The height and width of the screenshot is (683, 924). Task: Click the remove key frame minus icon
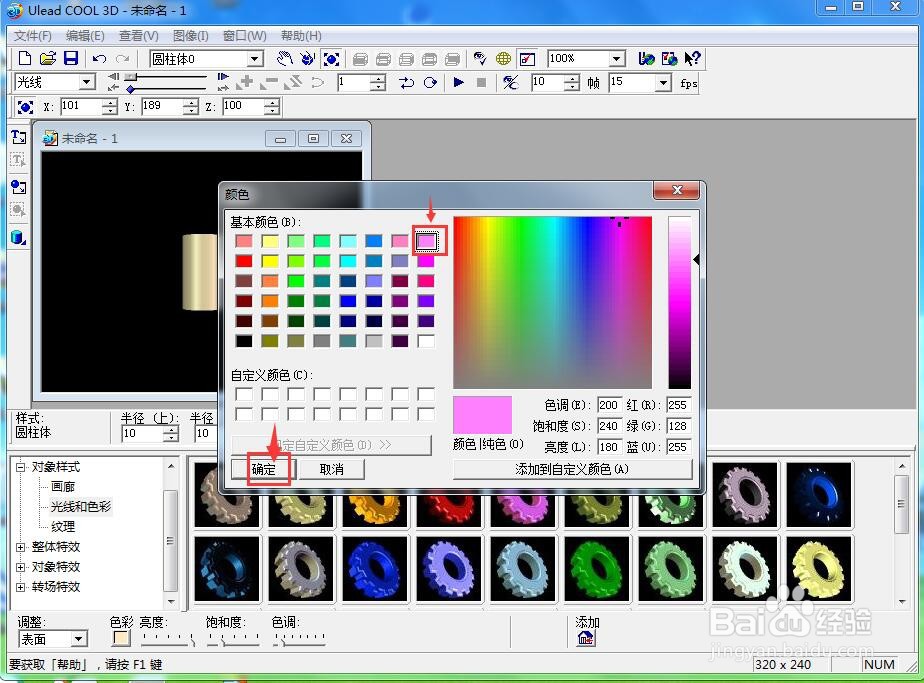click(x=269, y=83)
